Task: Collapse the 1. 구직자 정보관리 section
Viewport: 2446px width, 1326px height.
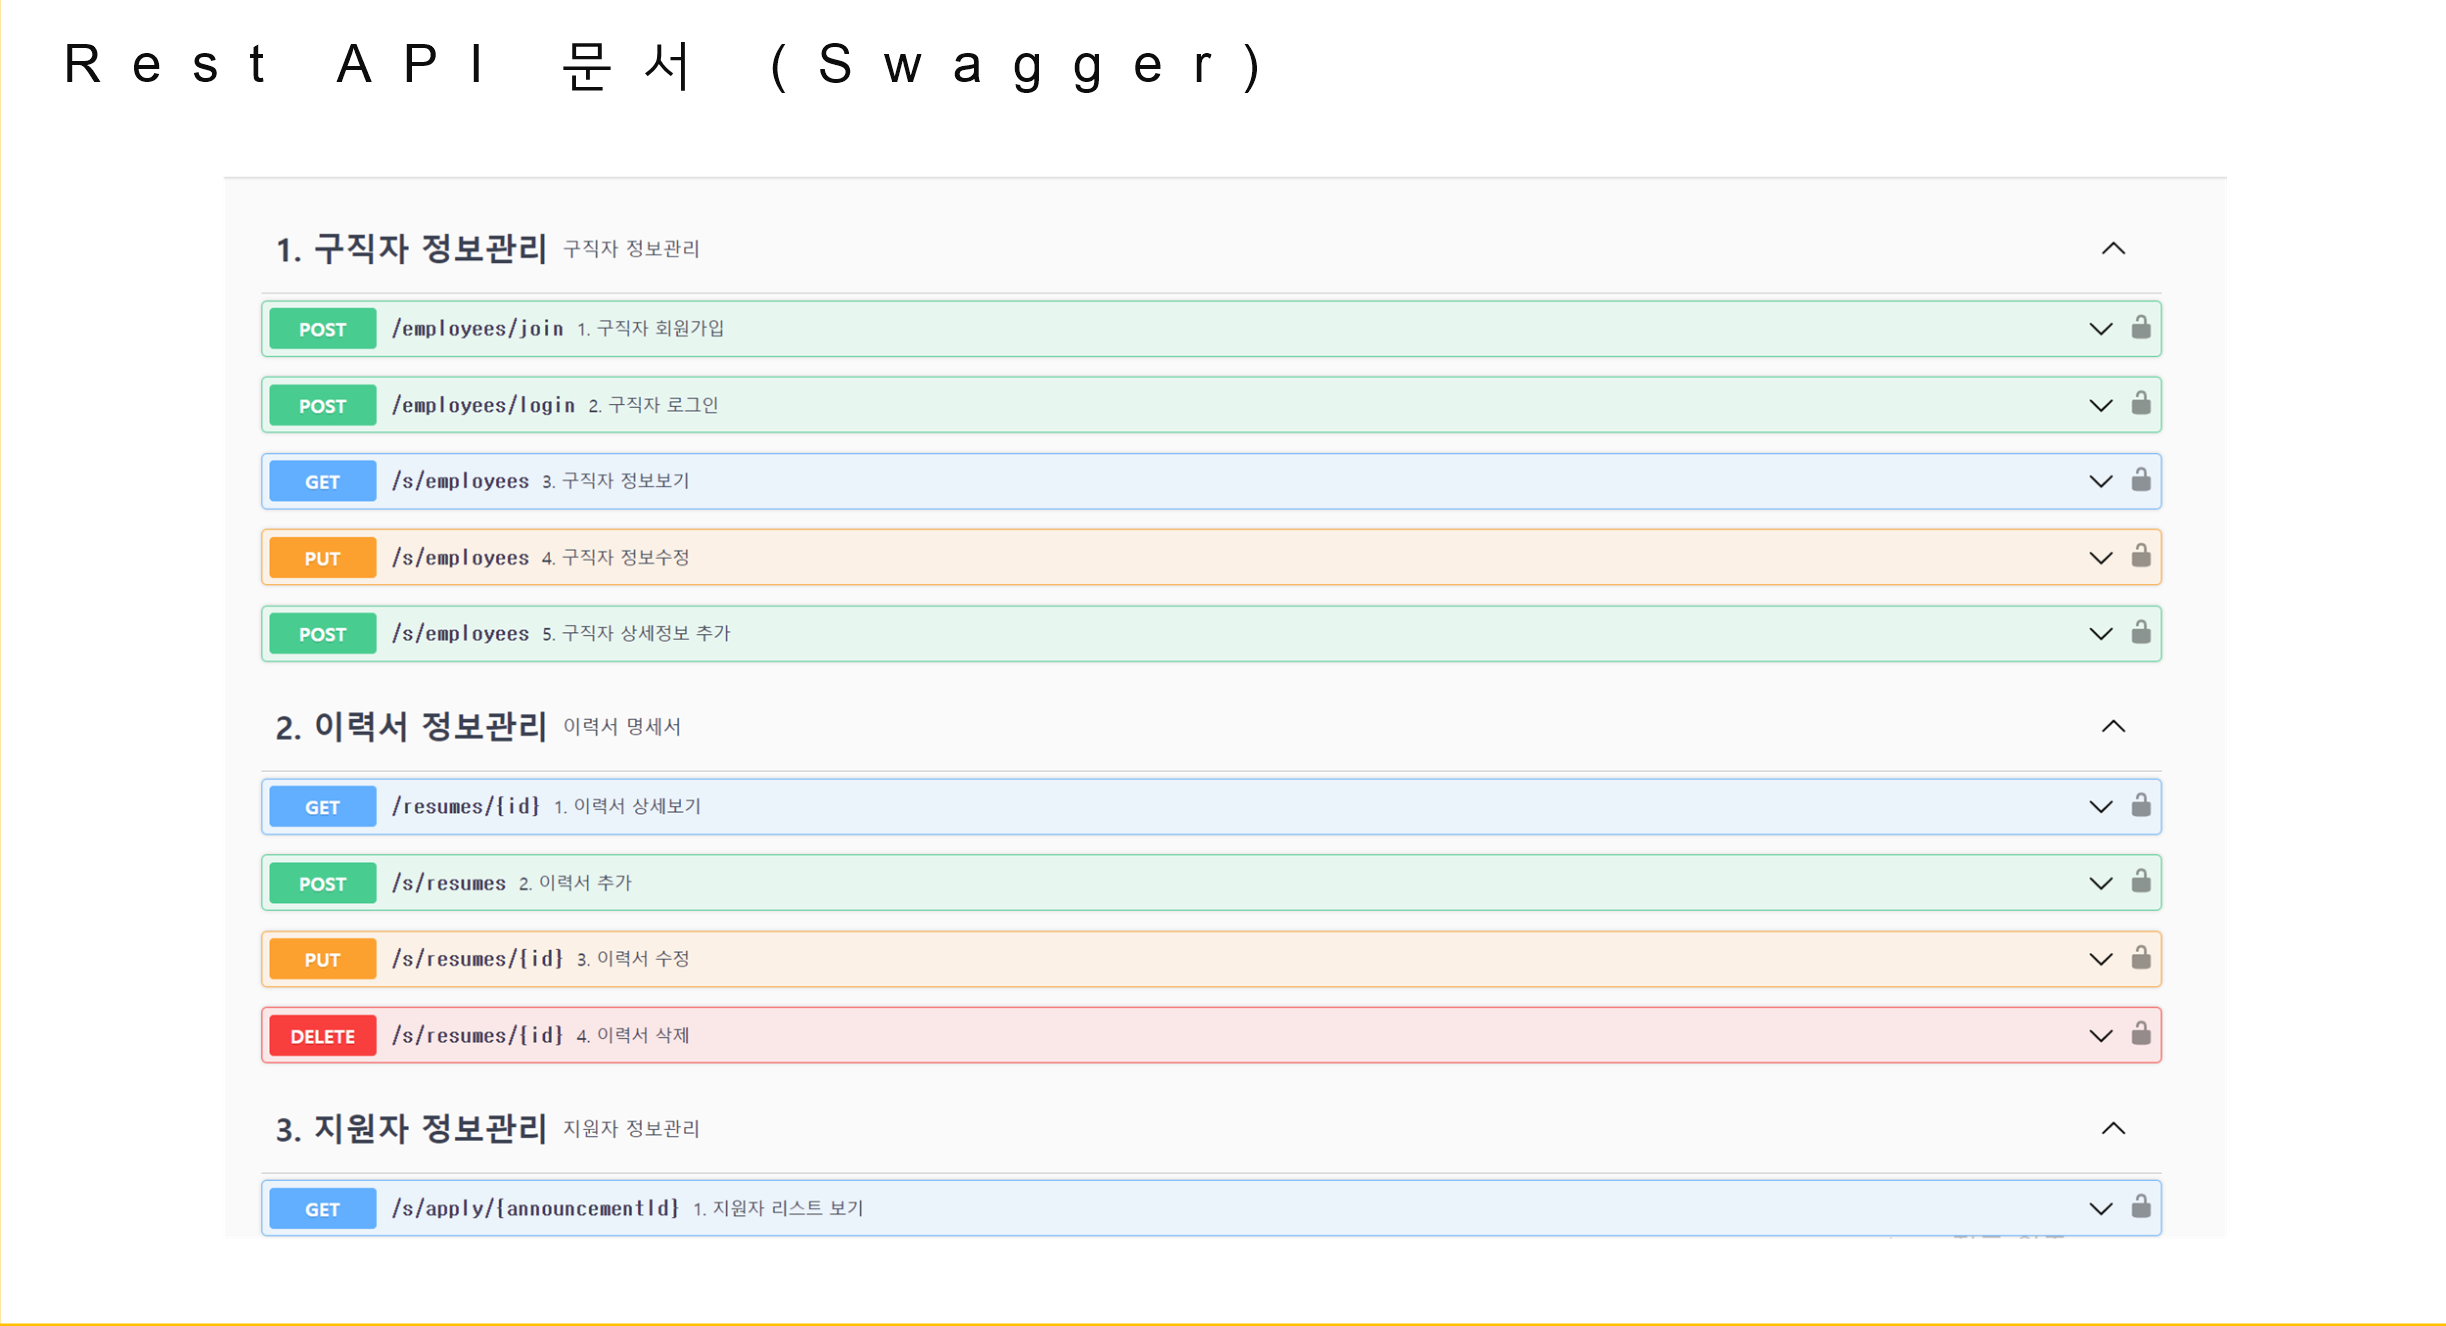Action: pyautogui.click(x=2113, y=249)
